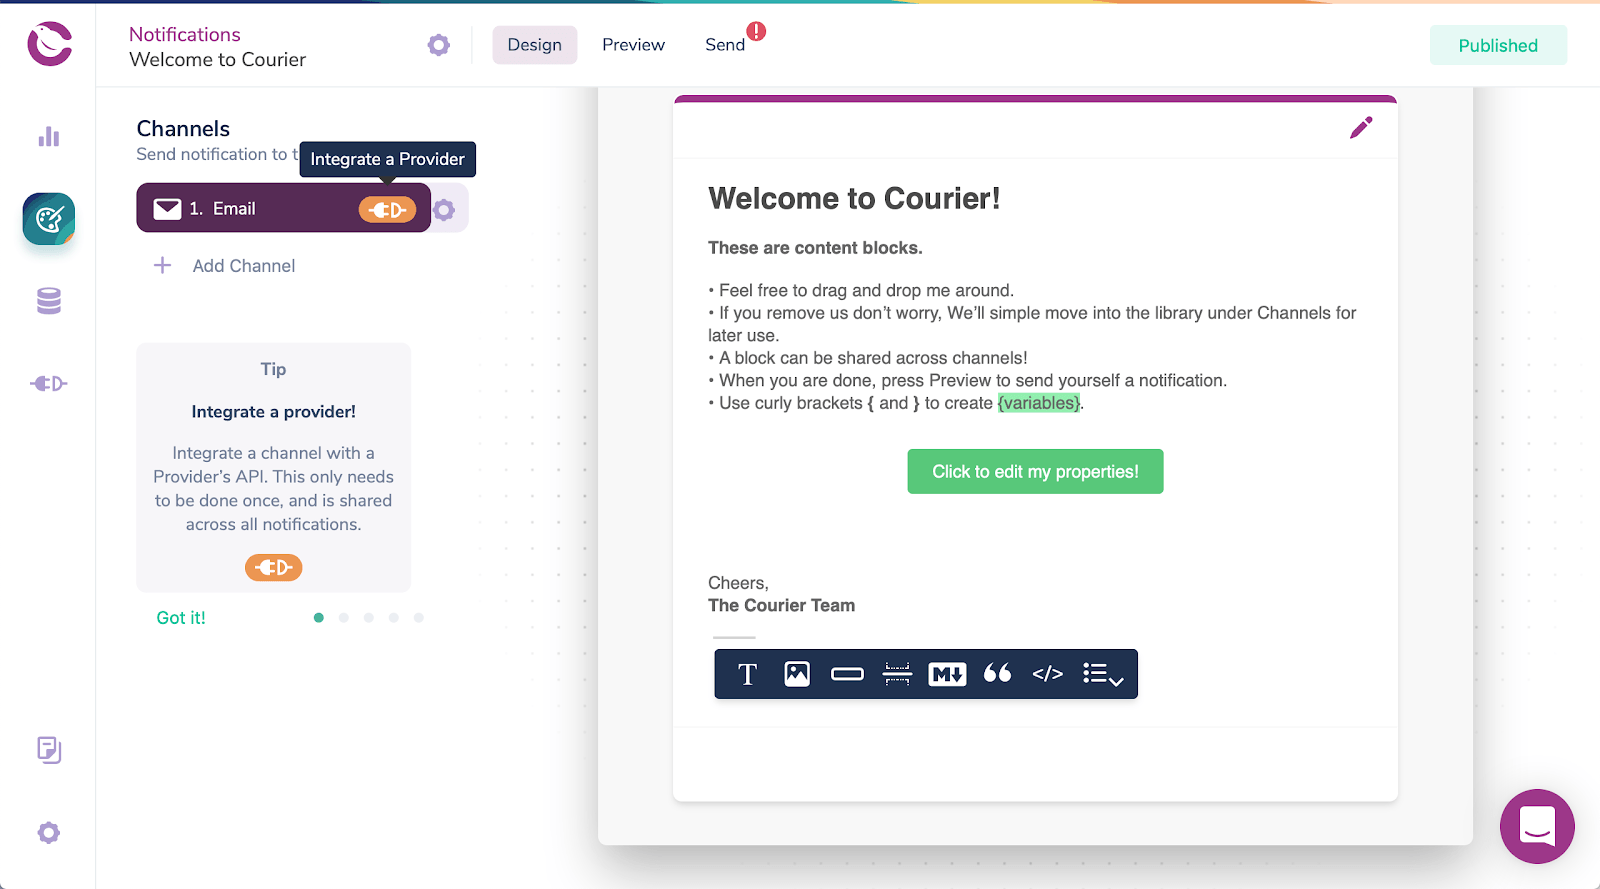Click the highlighted {variables} text

(1039, 403)
